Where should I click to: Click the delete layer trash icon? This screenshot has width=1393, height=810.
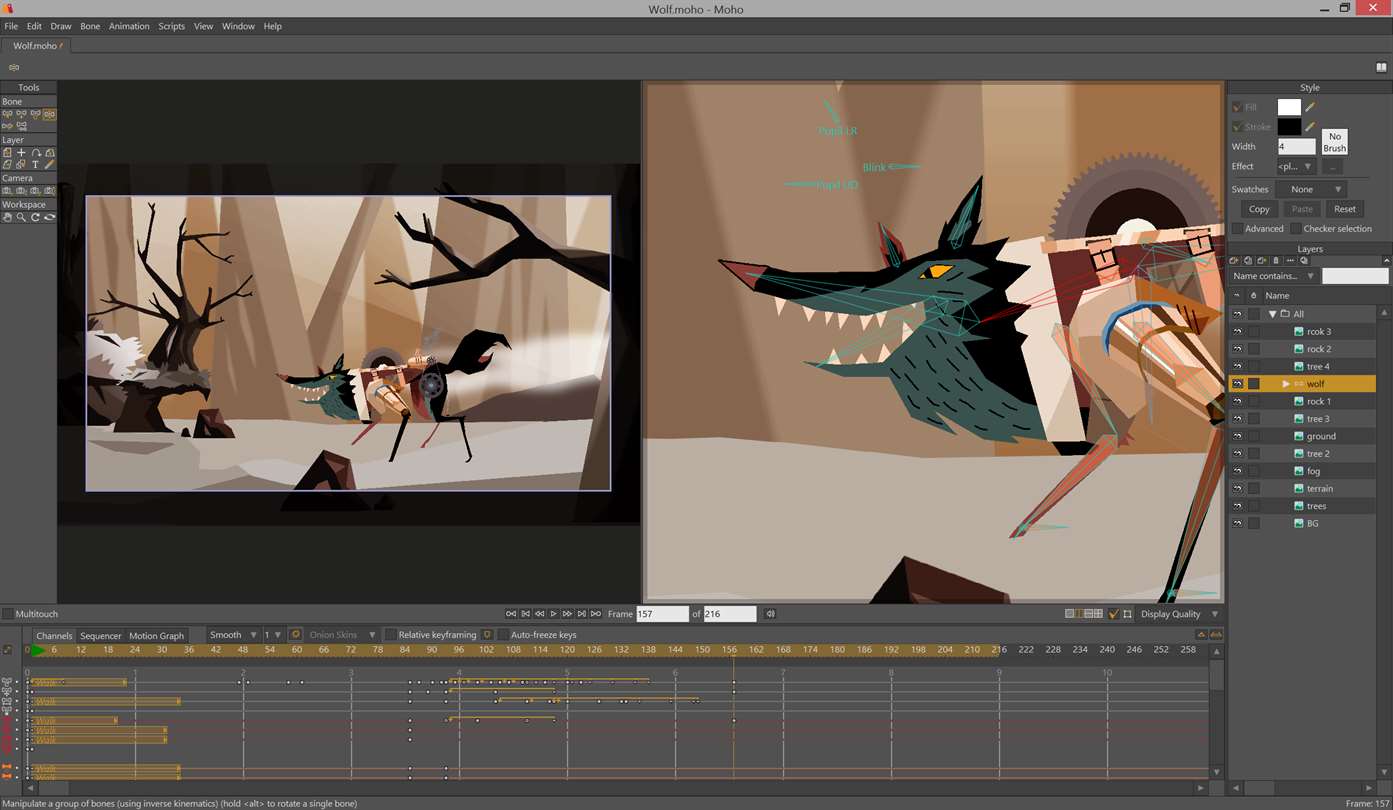coord(1276,261)
